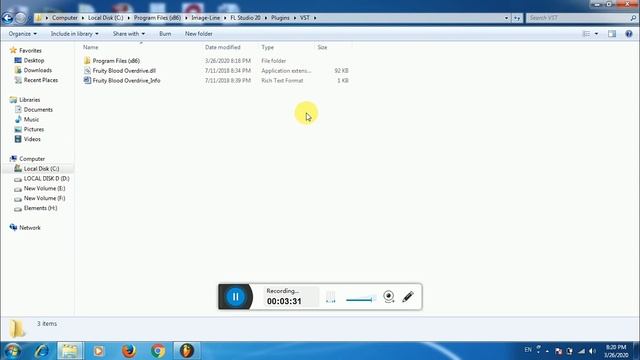Open the Pictures library
Image resolution: width=640 pixels, height=360 pixels.
click(x=33, y=129)
